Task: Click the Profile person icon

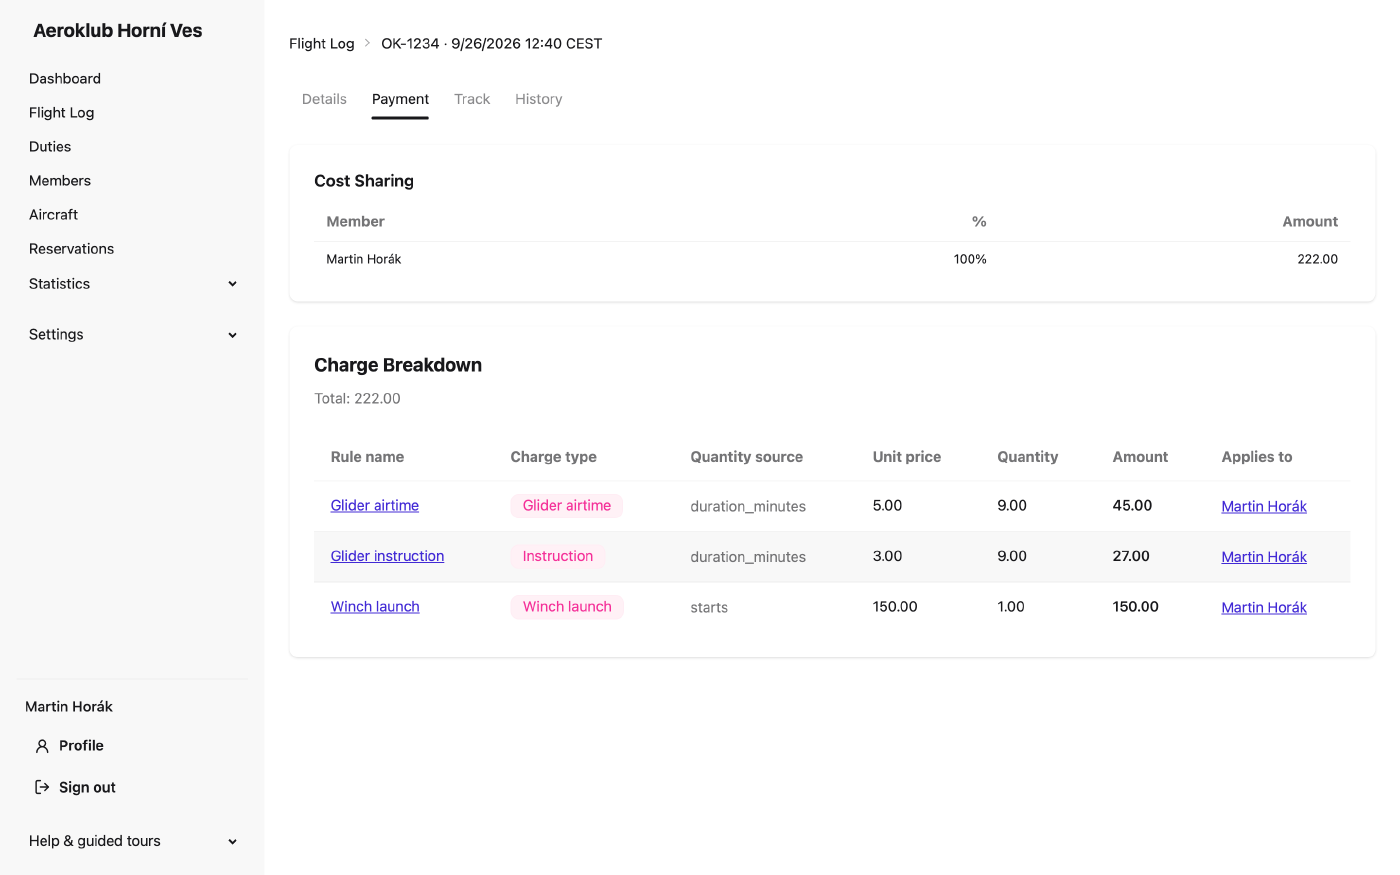Action: pos(42,746)
